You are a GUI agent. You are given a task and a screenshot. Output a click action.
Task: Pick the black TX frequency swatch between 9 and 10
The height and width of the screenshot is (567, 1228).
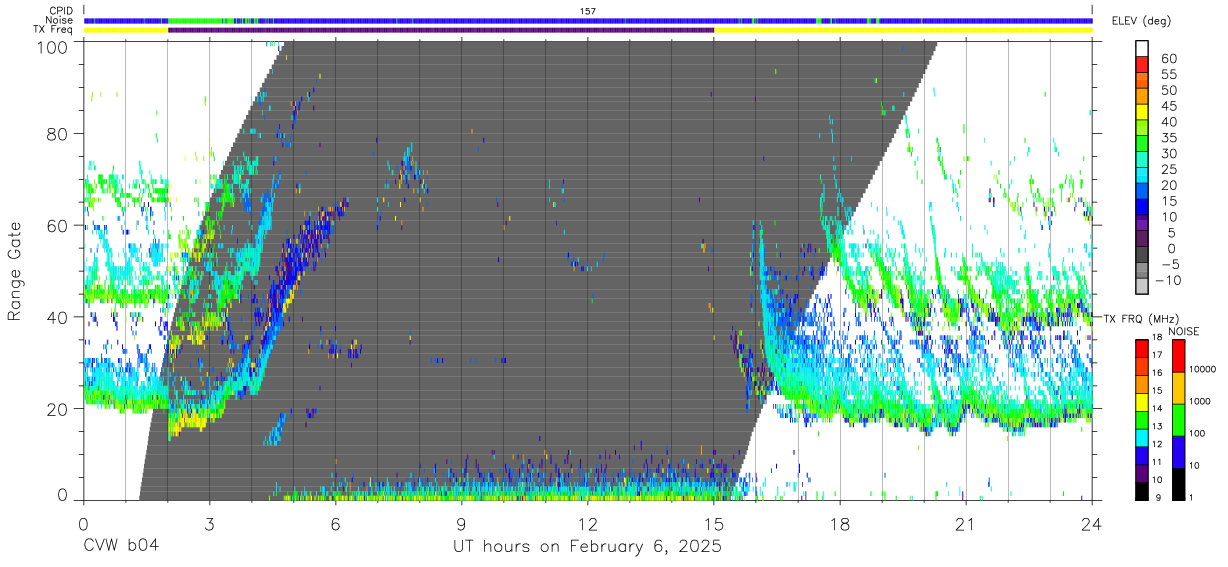(x=1142, y=490)
